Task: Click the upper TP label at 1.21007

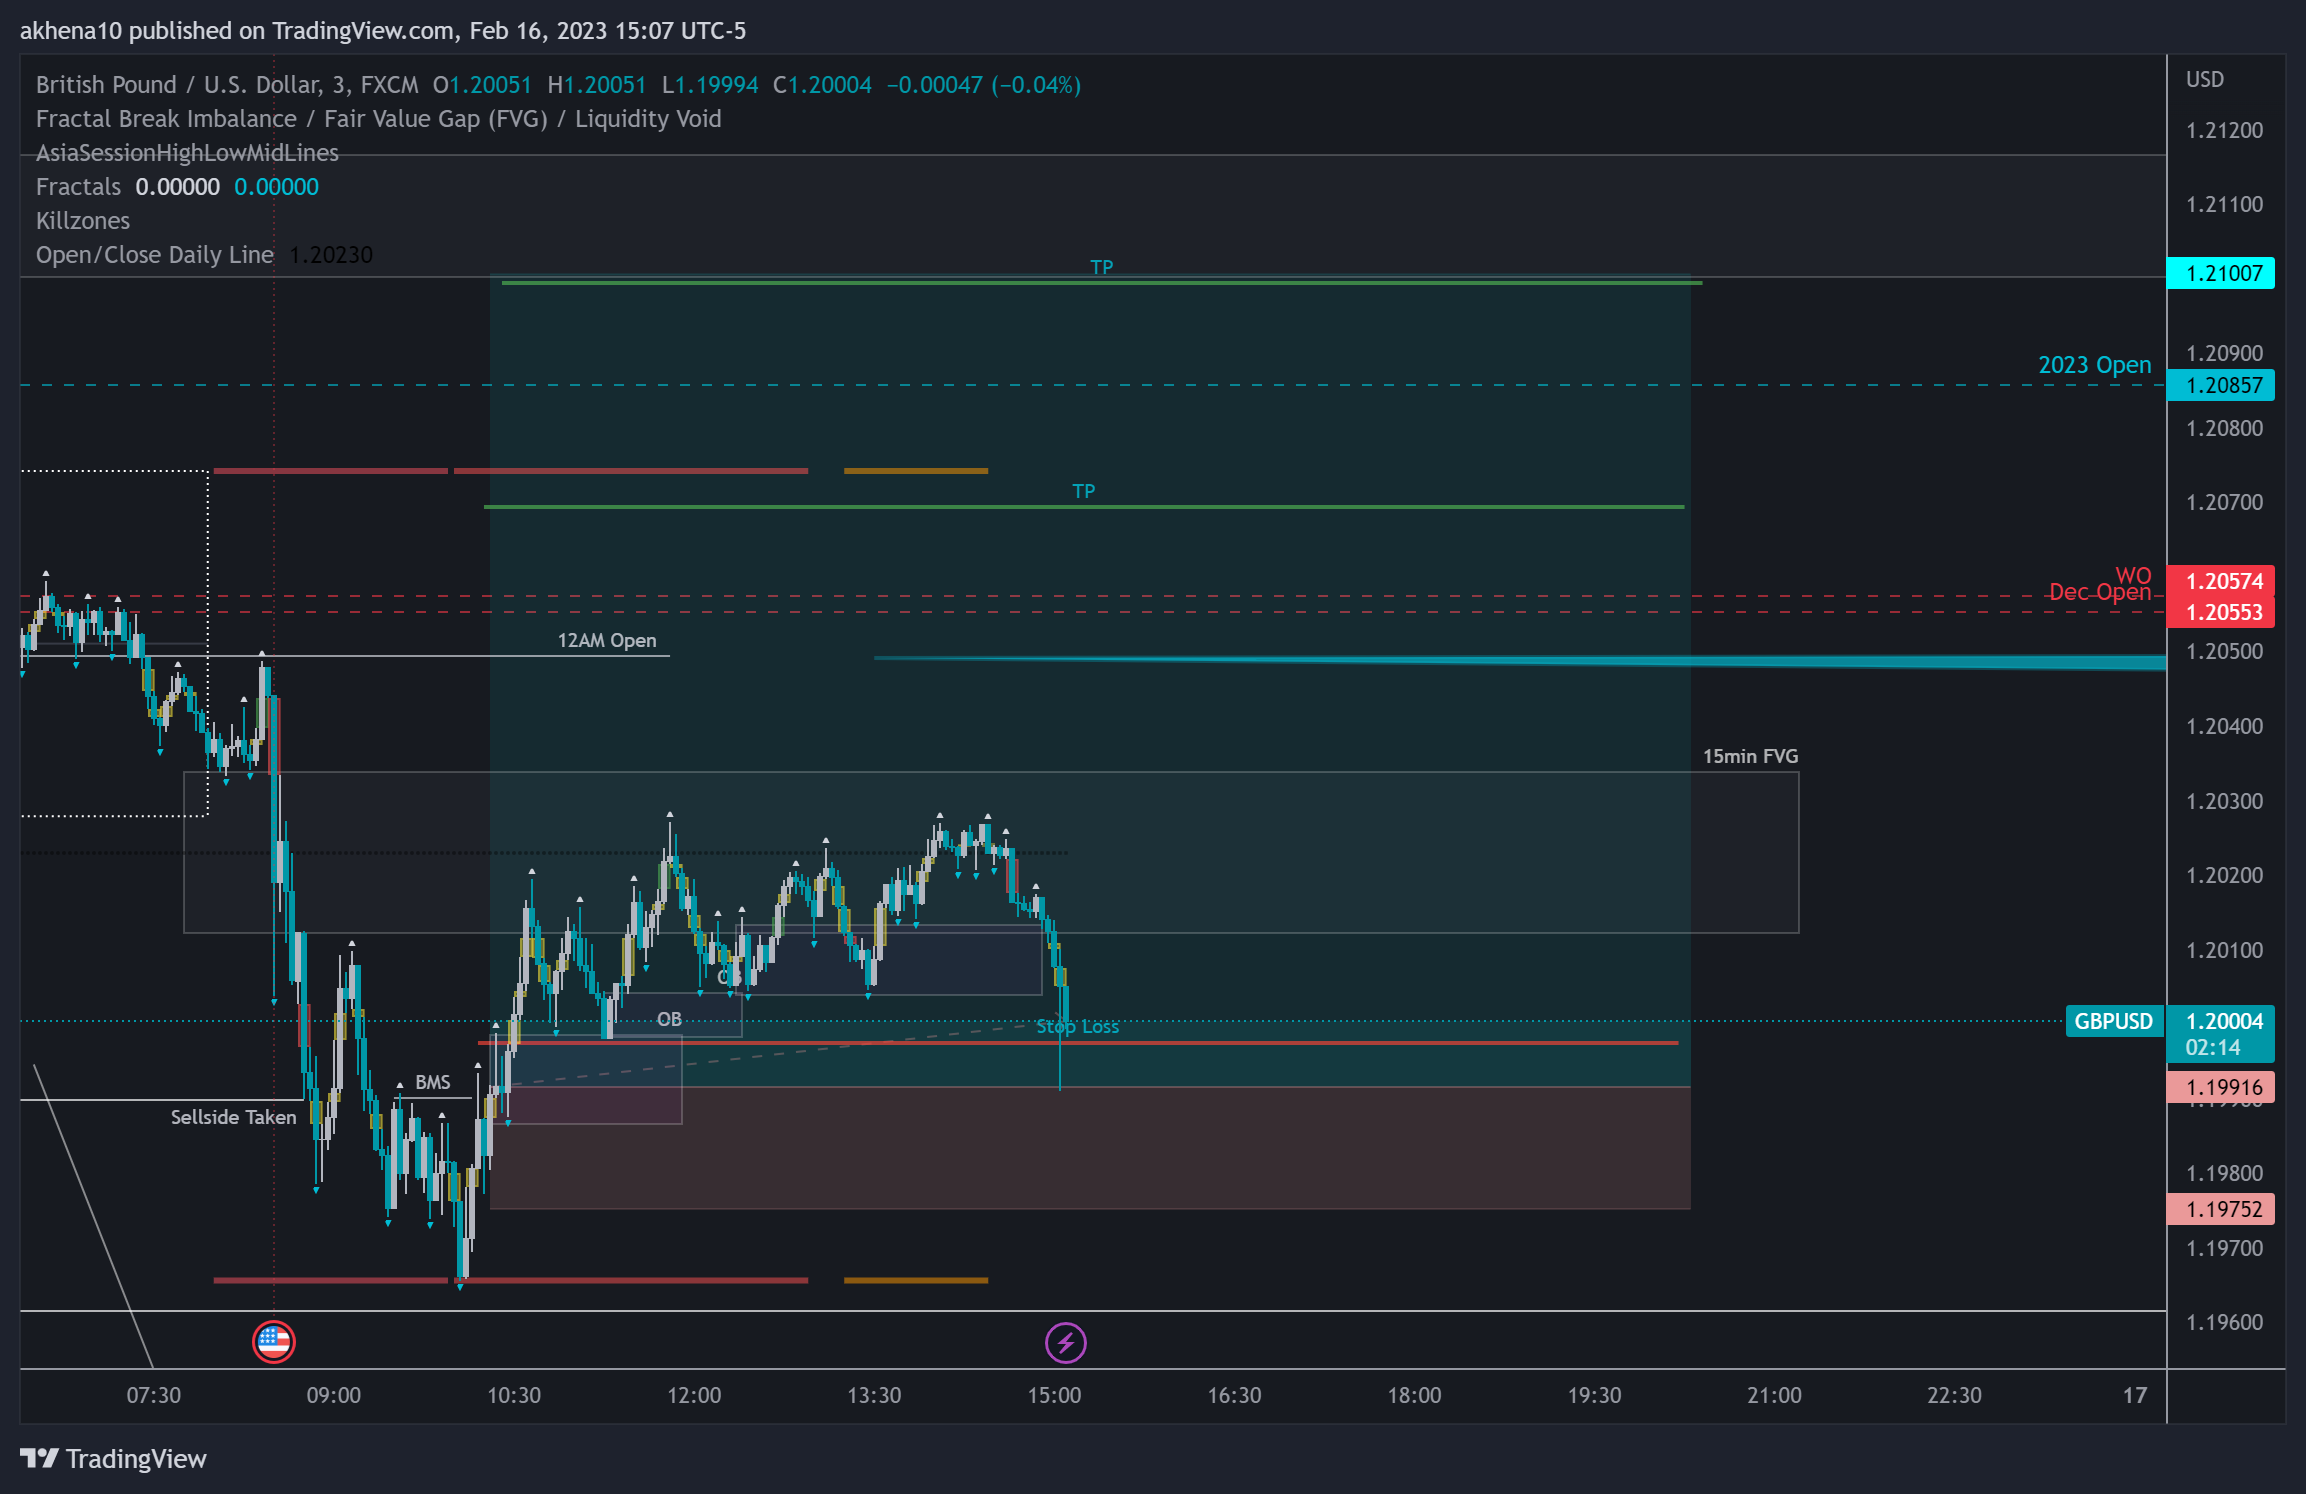Action: pos(1101,267)
